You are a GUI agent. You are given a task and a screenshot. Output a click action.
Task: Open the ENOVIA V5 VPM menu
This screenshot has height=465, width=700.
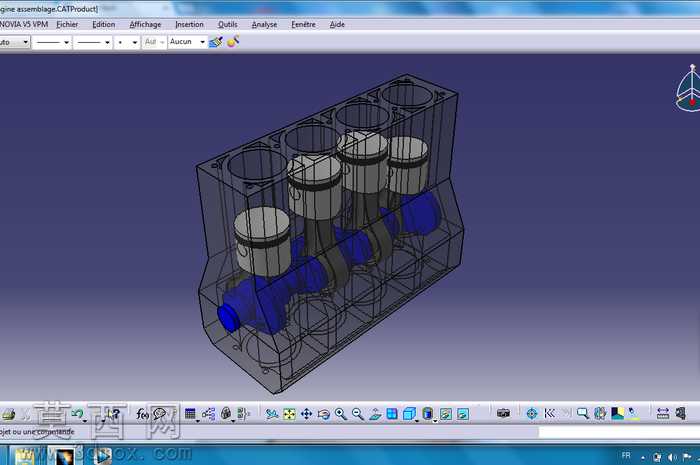point(24,25)
